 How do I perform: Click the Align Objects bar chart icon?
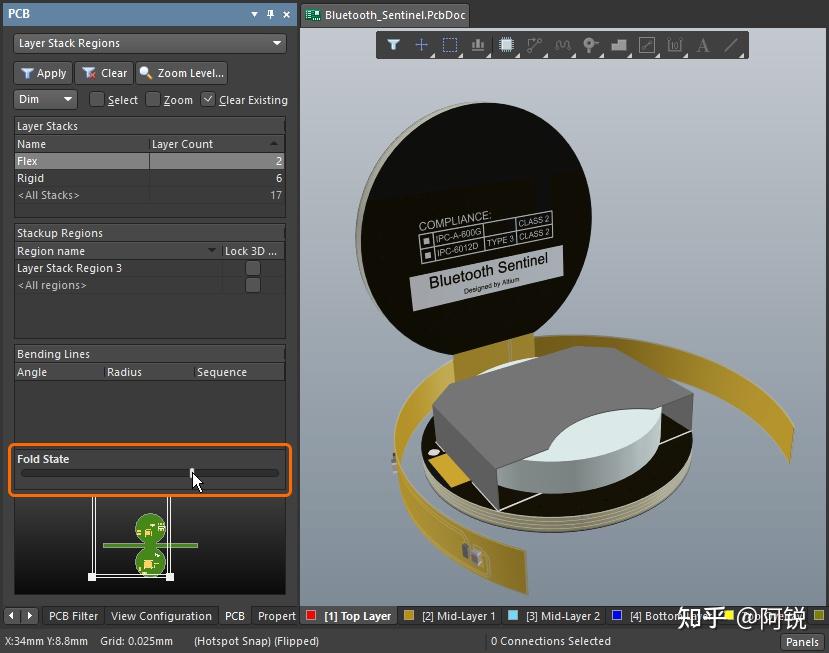[x=478, y=45]
